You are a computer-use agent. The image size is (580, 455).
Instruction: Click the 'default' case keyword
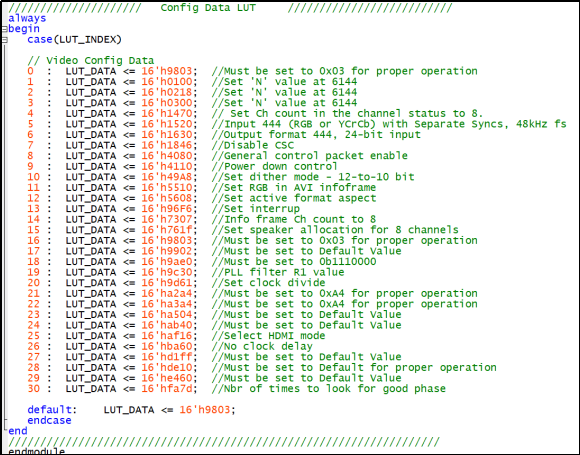[x=49, y=410]
